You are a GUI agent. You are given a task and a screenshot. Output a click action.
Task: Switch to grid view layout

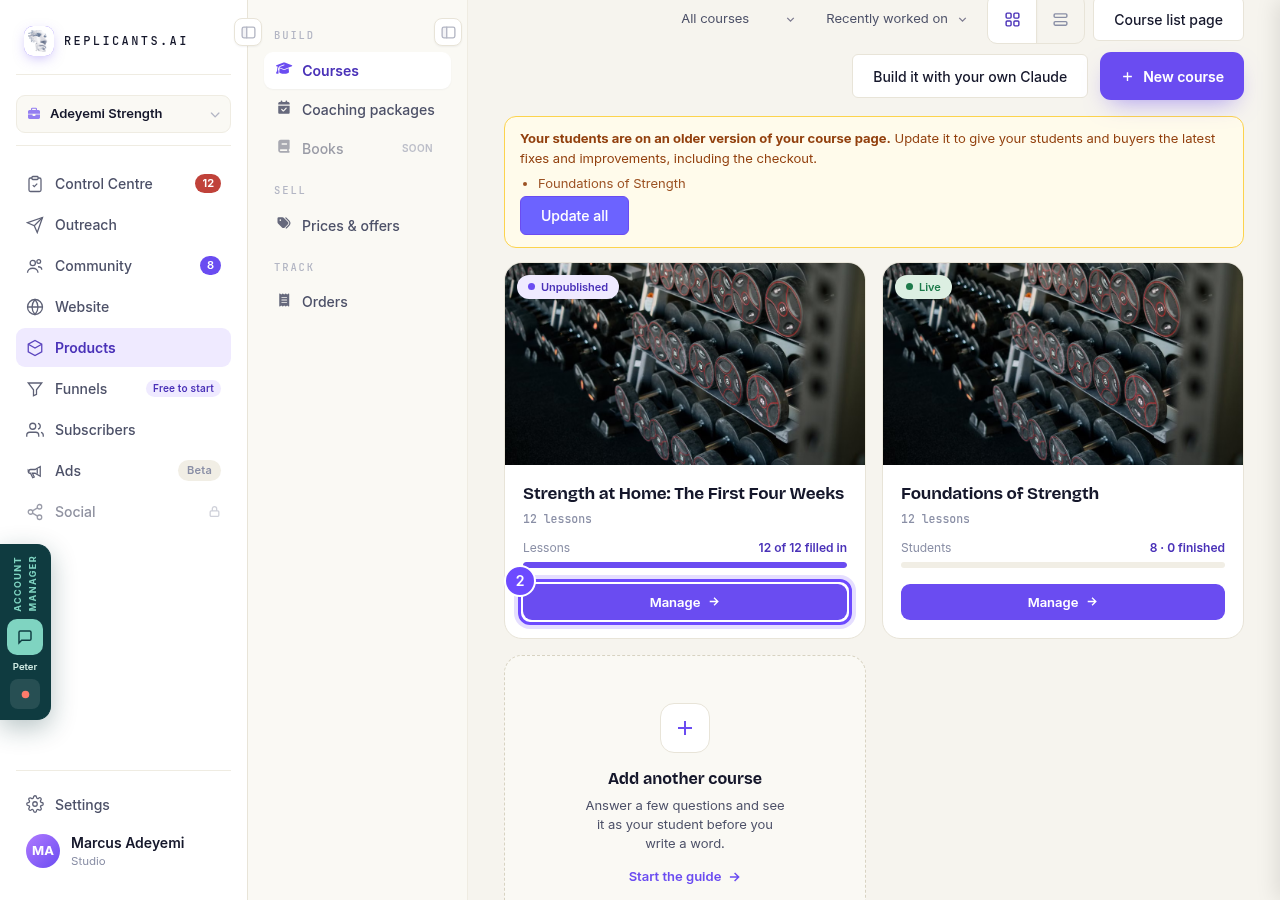click(x=1012, y=20)
